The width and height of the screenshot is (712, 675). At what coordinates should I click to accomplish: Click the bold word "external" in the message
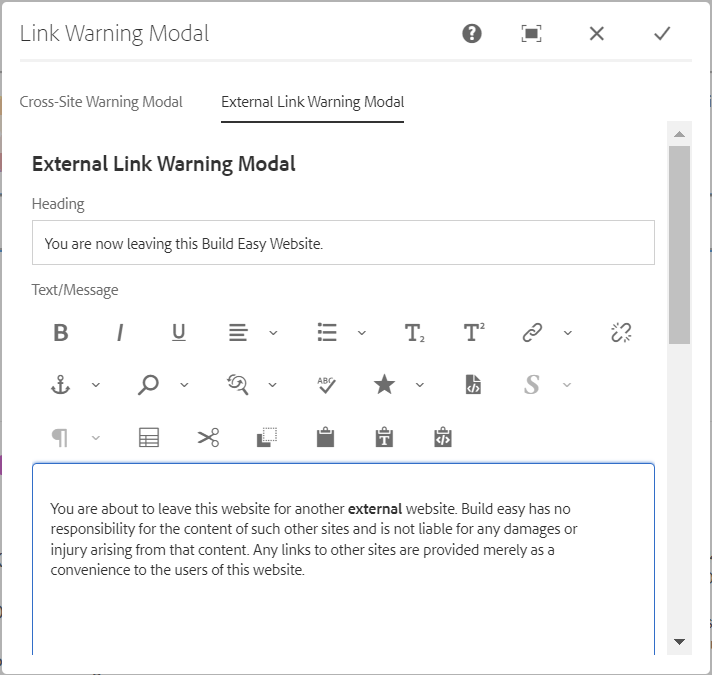coord(375,509)
